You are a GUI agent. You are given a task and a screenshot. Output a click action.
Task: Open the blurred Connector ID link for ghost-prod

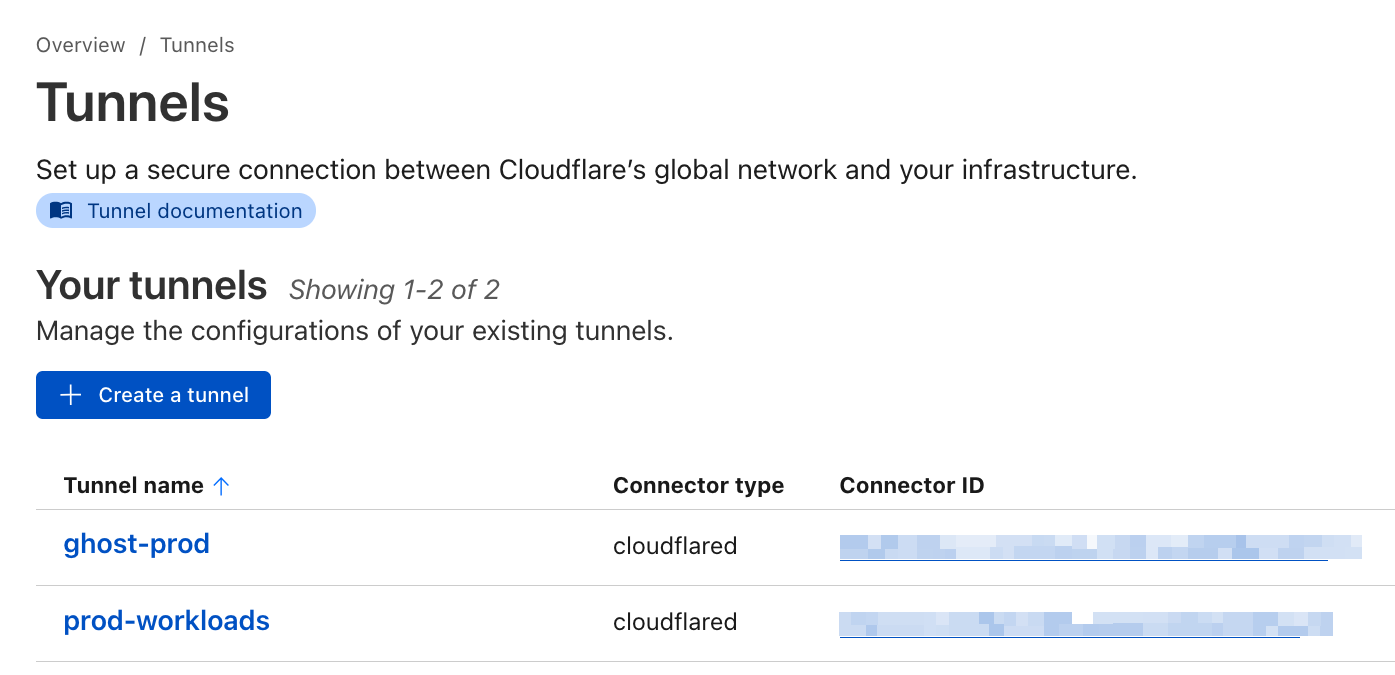tap(1100, 547)
